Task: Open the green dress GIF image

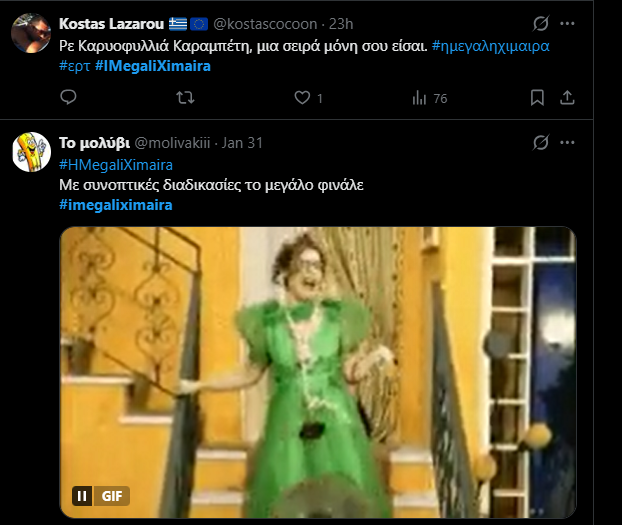Action: [x=318, y=372]
